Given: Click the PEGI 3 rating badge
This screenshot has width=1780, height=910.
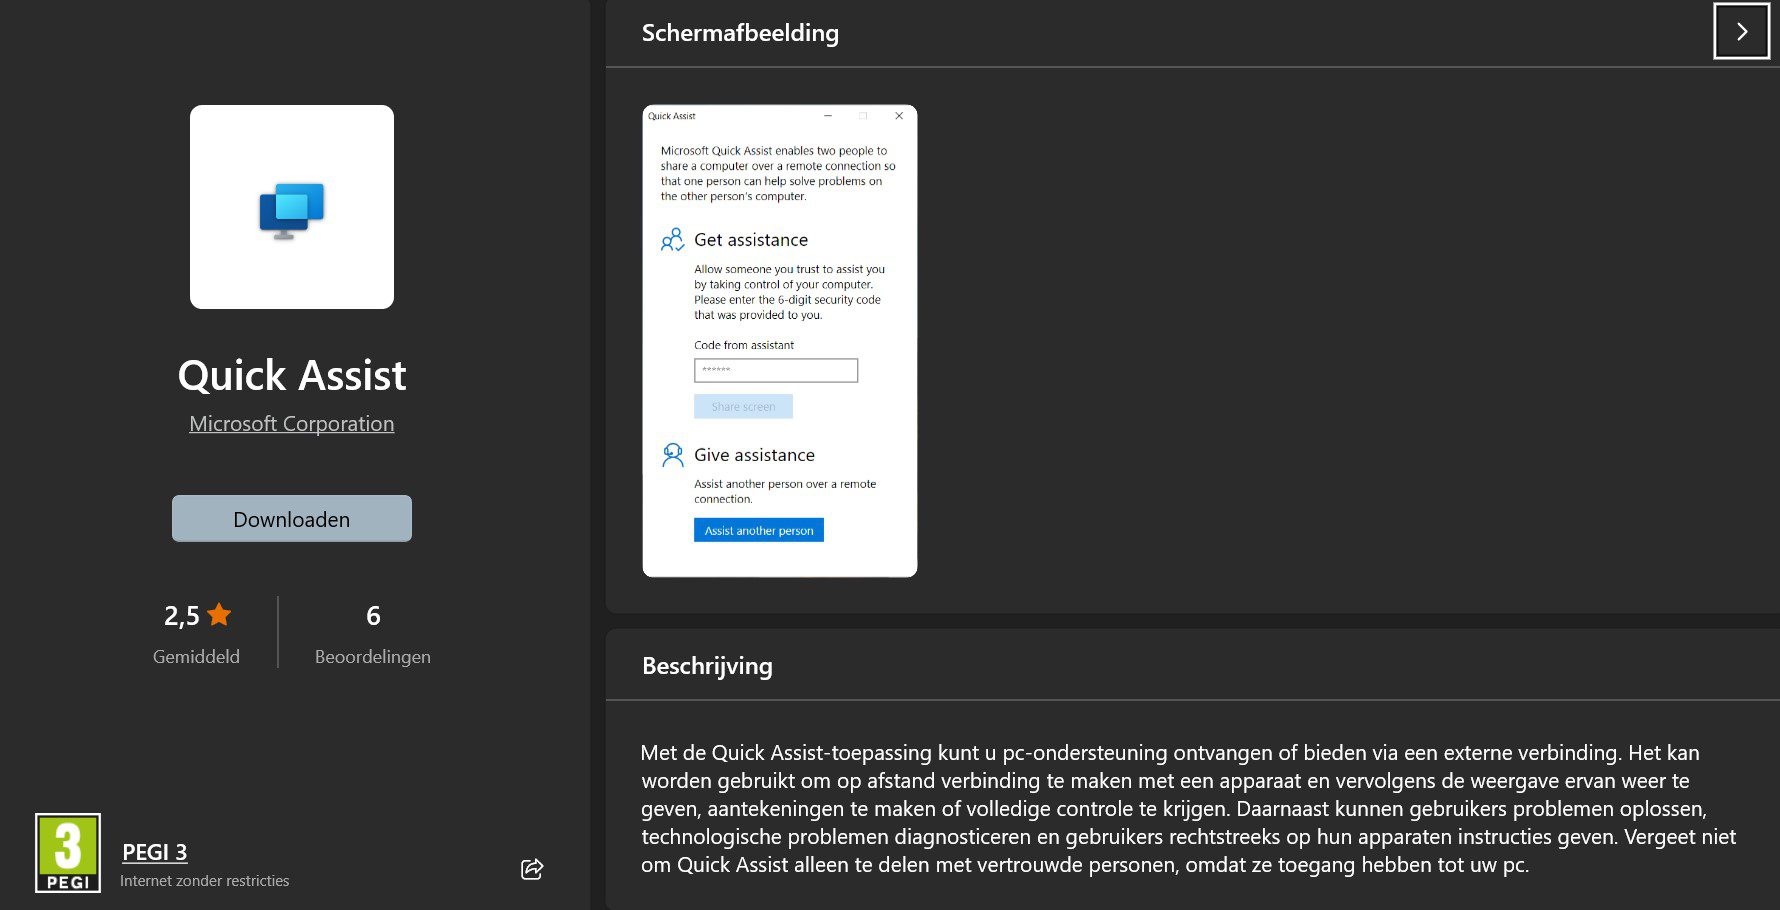Looking at the screenshot, I should tap(68, 853).
